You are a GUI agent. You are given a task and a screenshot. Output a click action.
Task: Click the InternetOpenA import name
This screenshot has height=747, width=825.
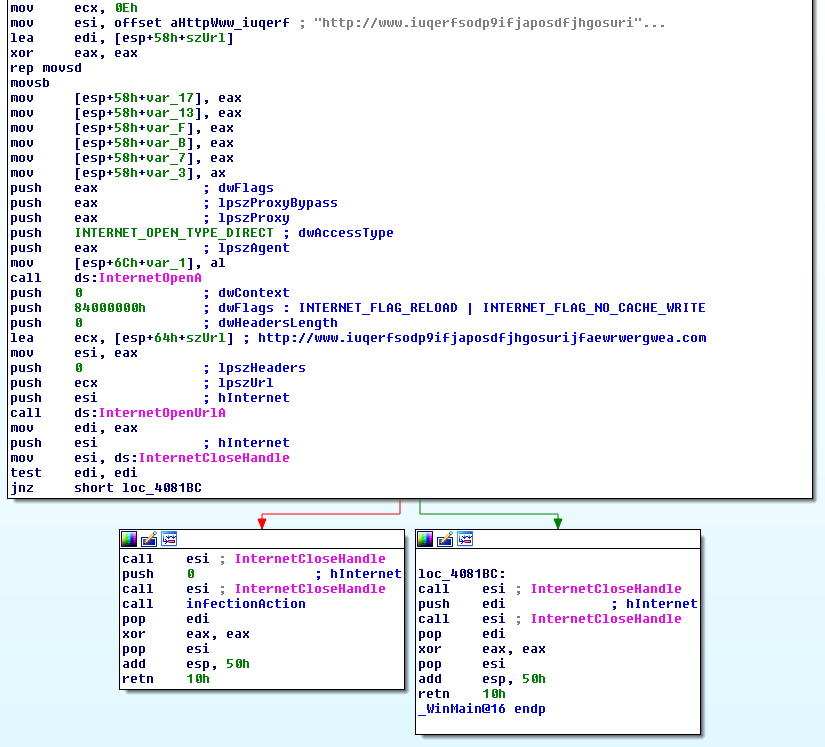150,278
